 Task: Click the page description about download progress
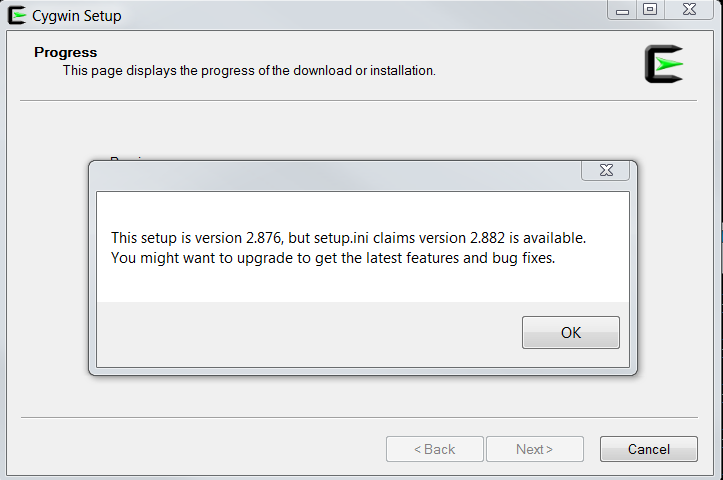pos(249,71)
